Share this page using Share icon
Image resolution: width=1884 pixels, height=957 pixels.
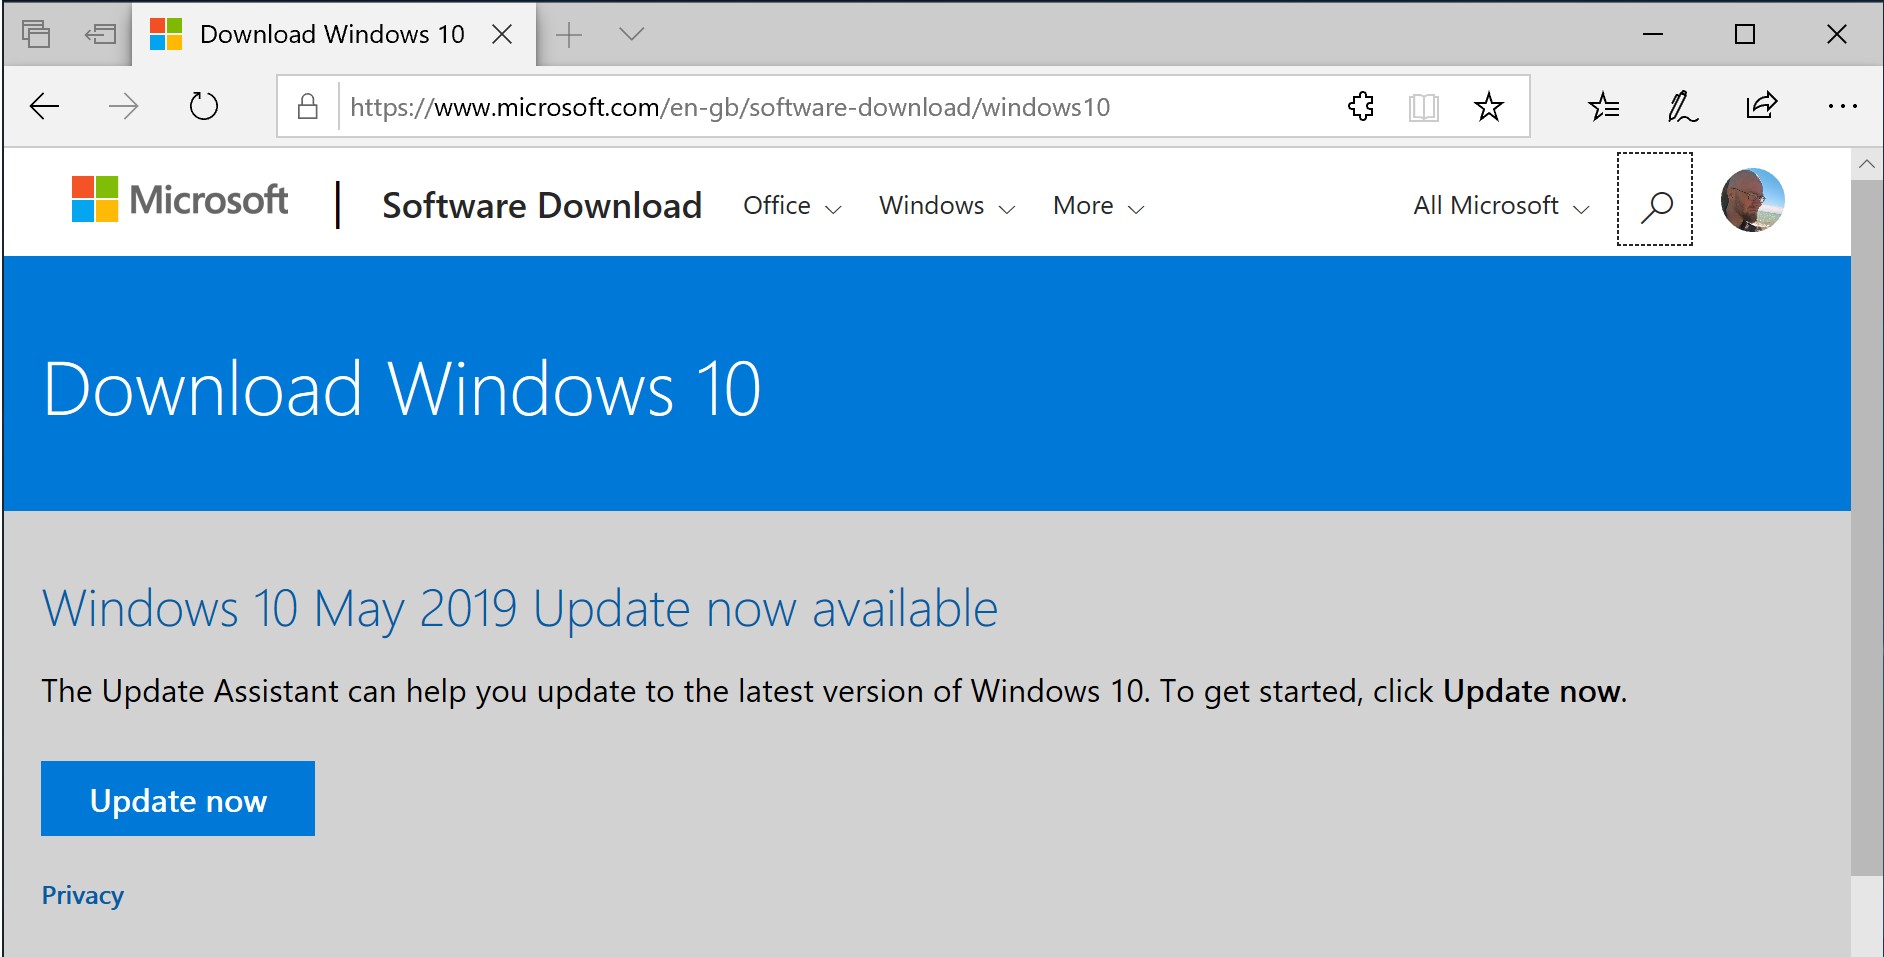(x=1761, y=106)
